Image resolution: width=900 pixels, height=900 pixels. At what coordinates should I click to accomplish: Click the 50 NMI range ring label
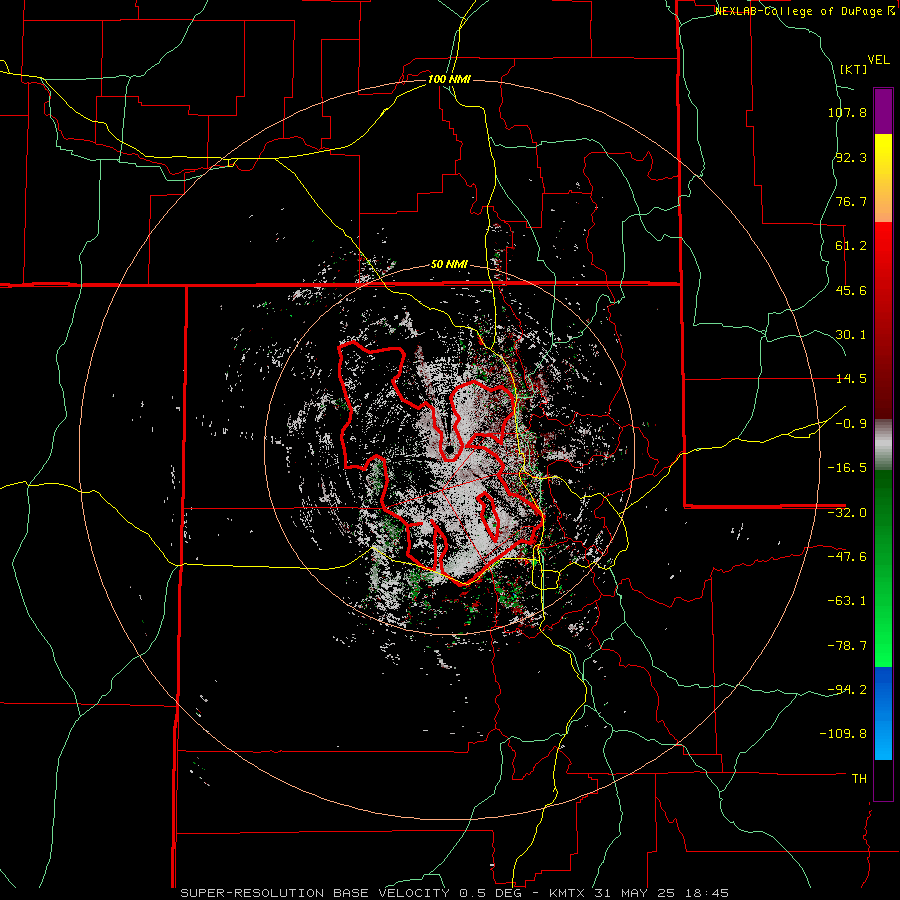pos(449,265)
